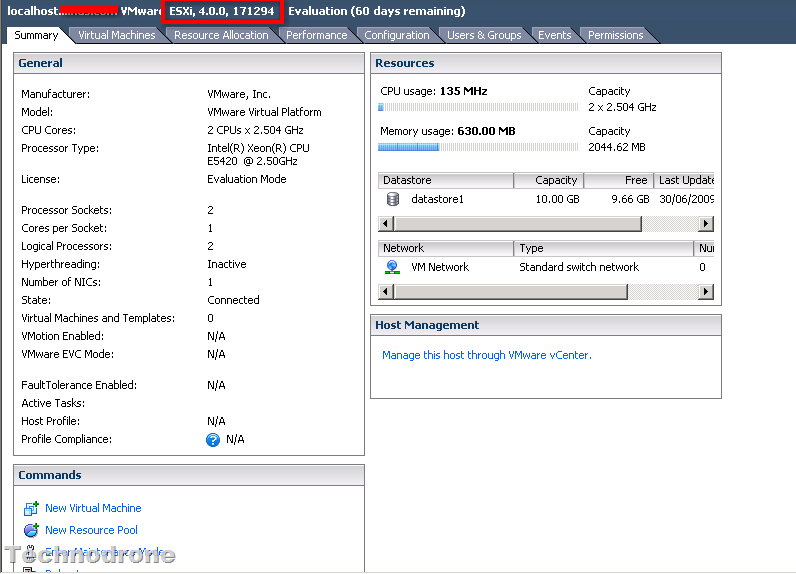The image size is (796, 574).
Task: Sort by the Datastore column header
Action: (446, 180)
